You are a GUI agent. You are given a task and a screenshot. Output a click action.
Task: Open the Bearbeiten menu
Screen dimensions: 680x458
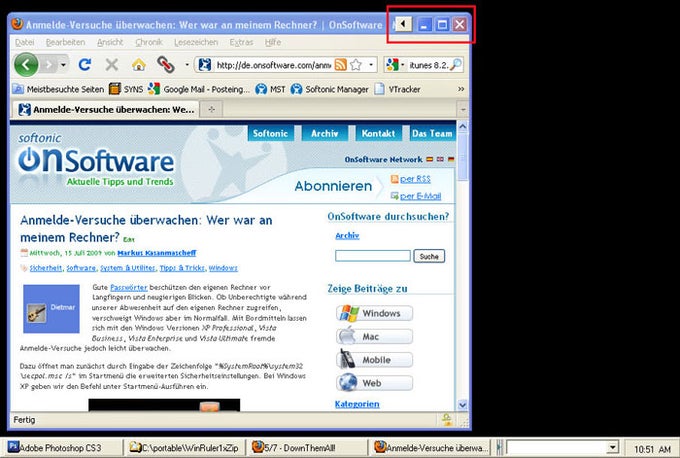click(65, 42)
